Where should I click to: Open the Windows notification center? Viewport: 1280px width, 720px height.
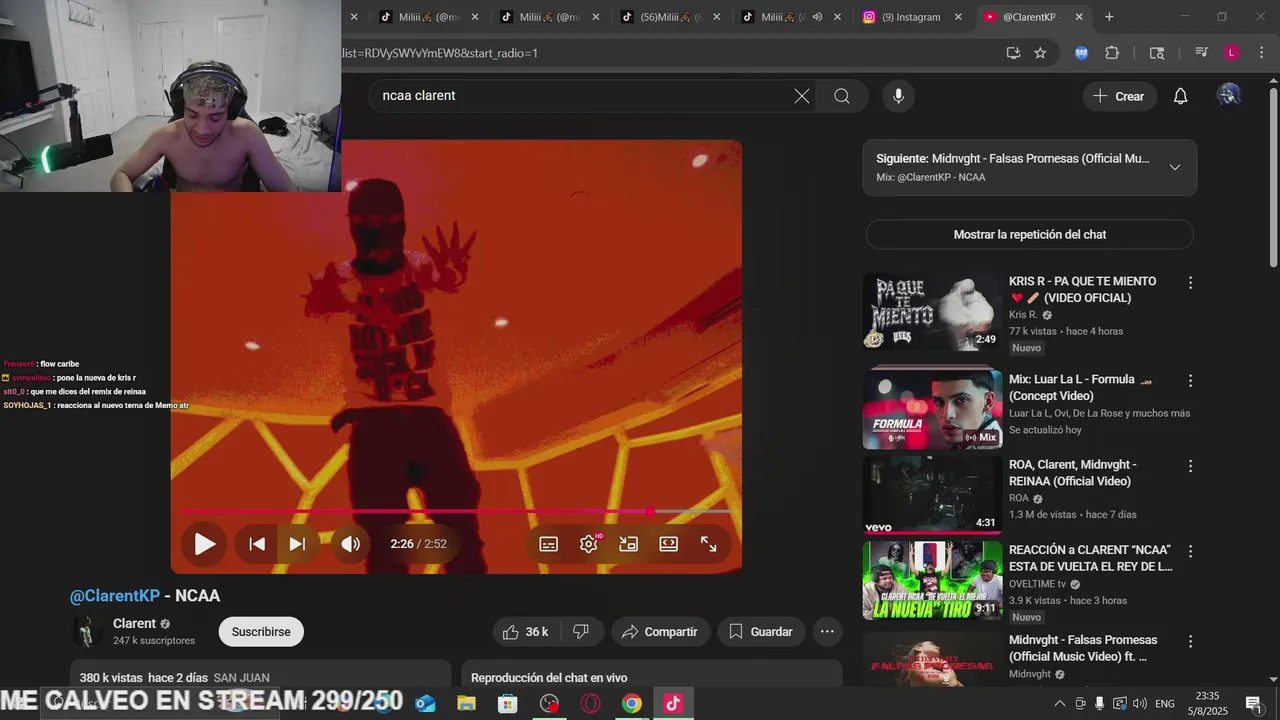1254,704
